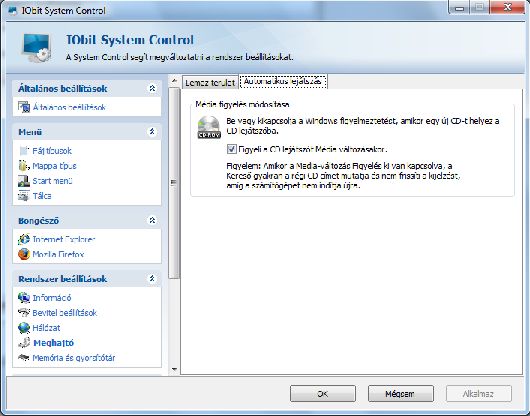Click the Memória és gyorsítótár icon

[x=24, y=358]
